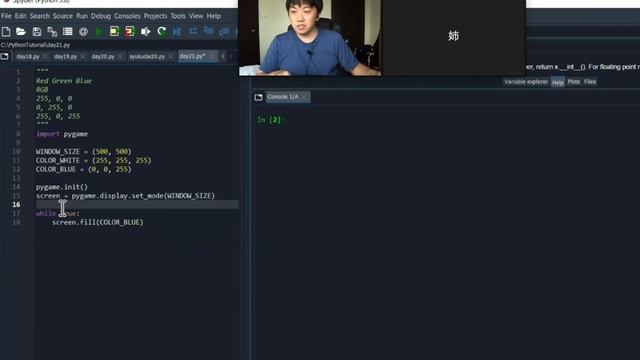The image size is (640, 360).
Task: Run cell and advance icon
Action: (130, 31)
